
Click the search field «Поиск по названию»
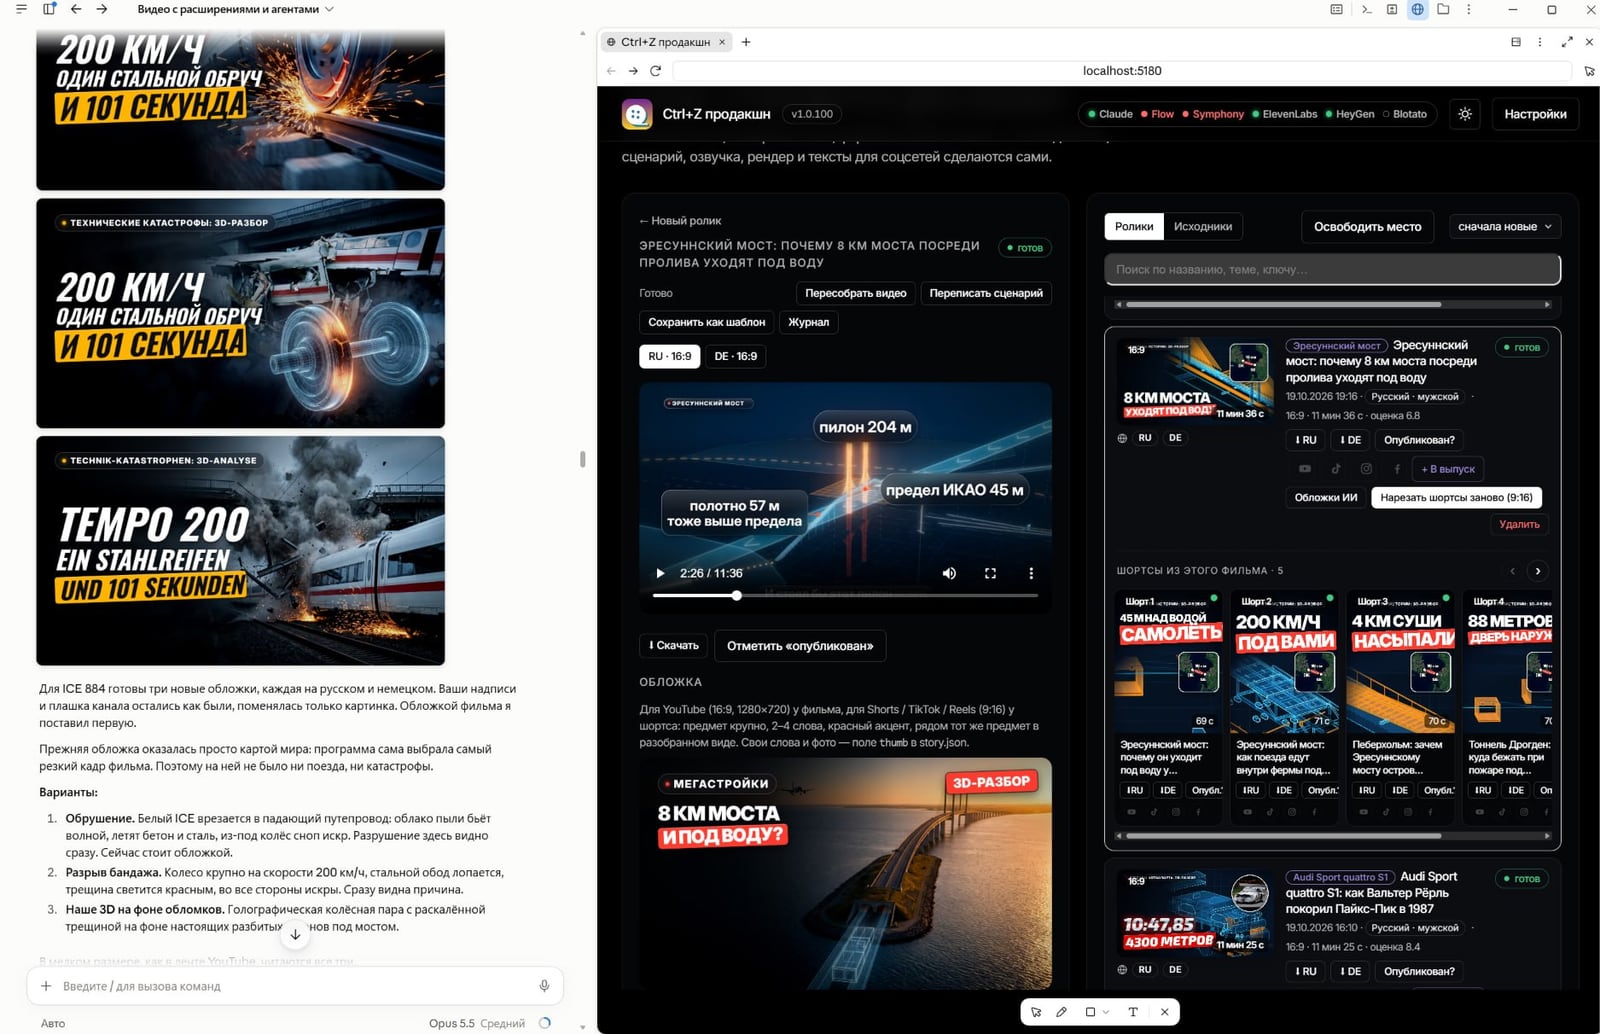(1332, 269)
